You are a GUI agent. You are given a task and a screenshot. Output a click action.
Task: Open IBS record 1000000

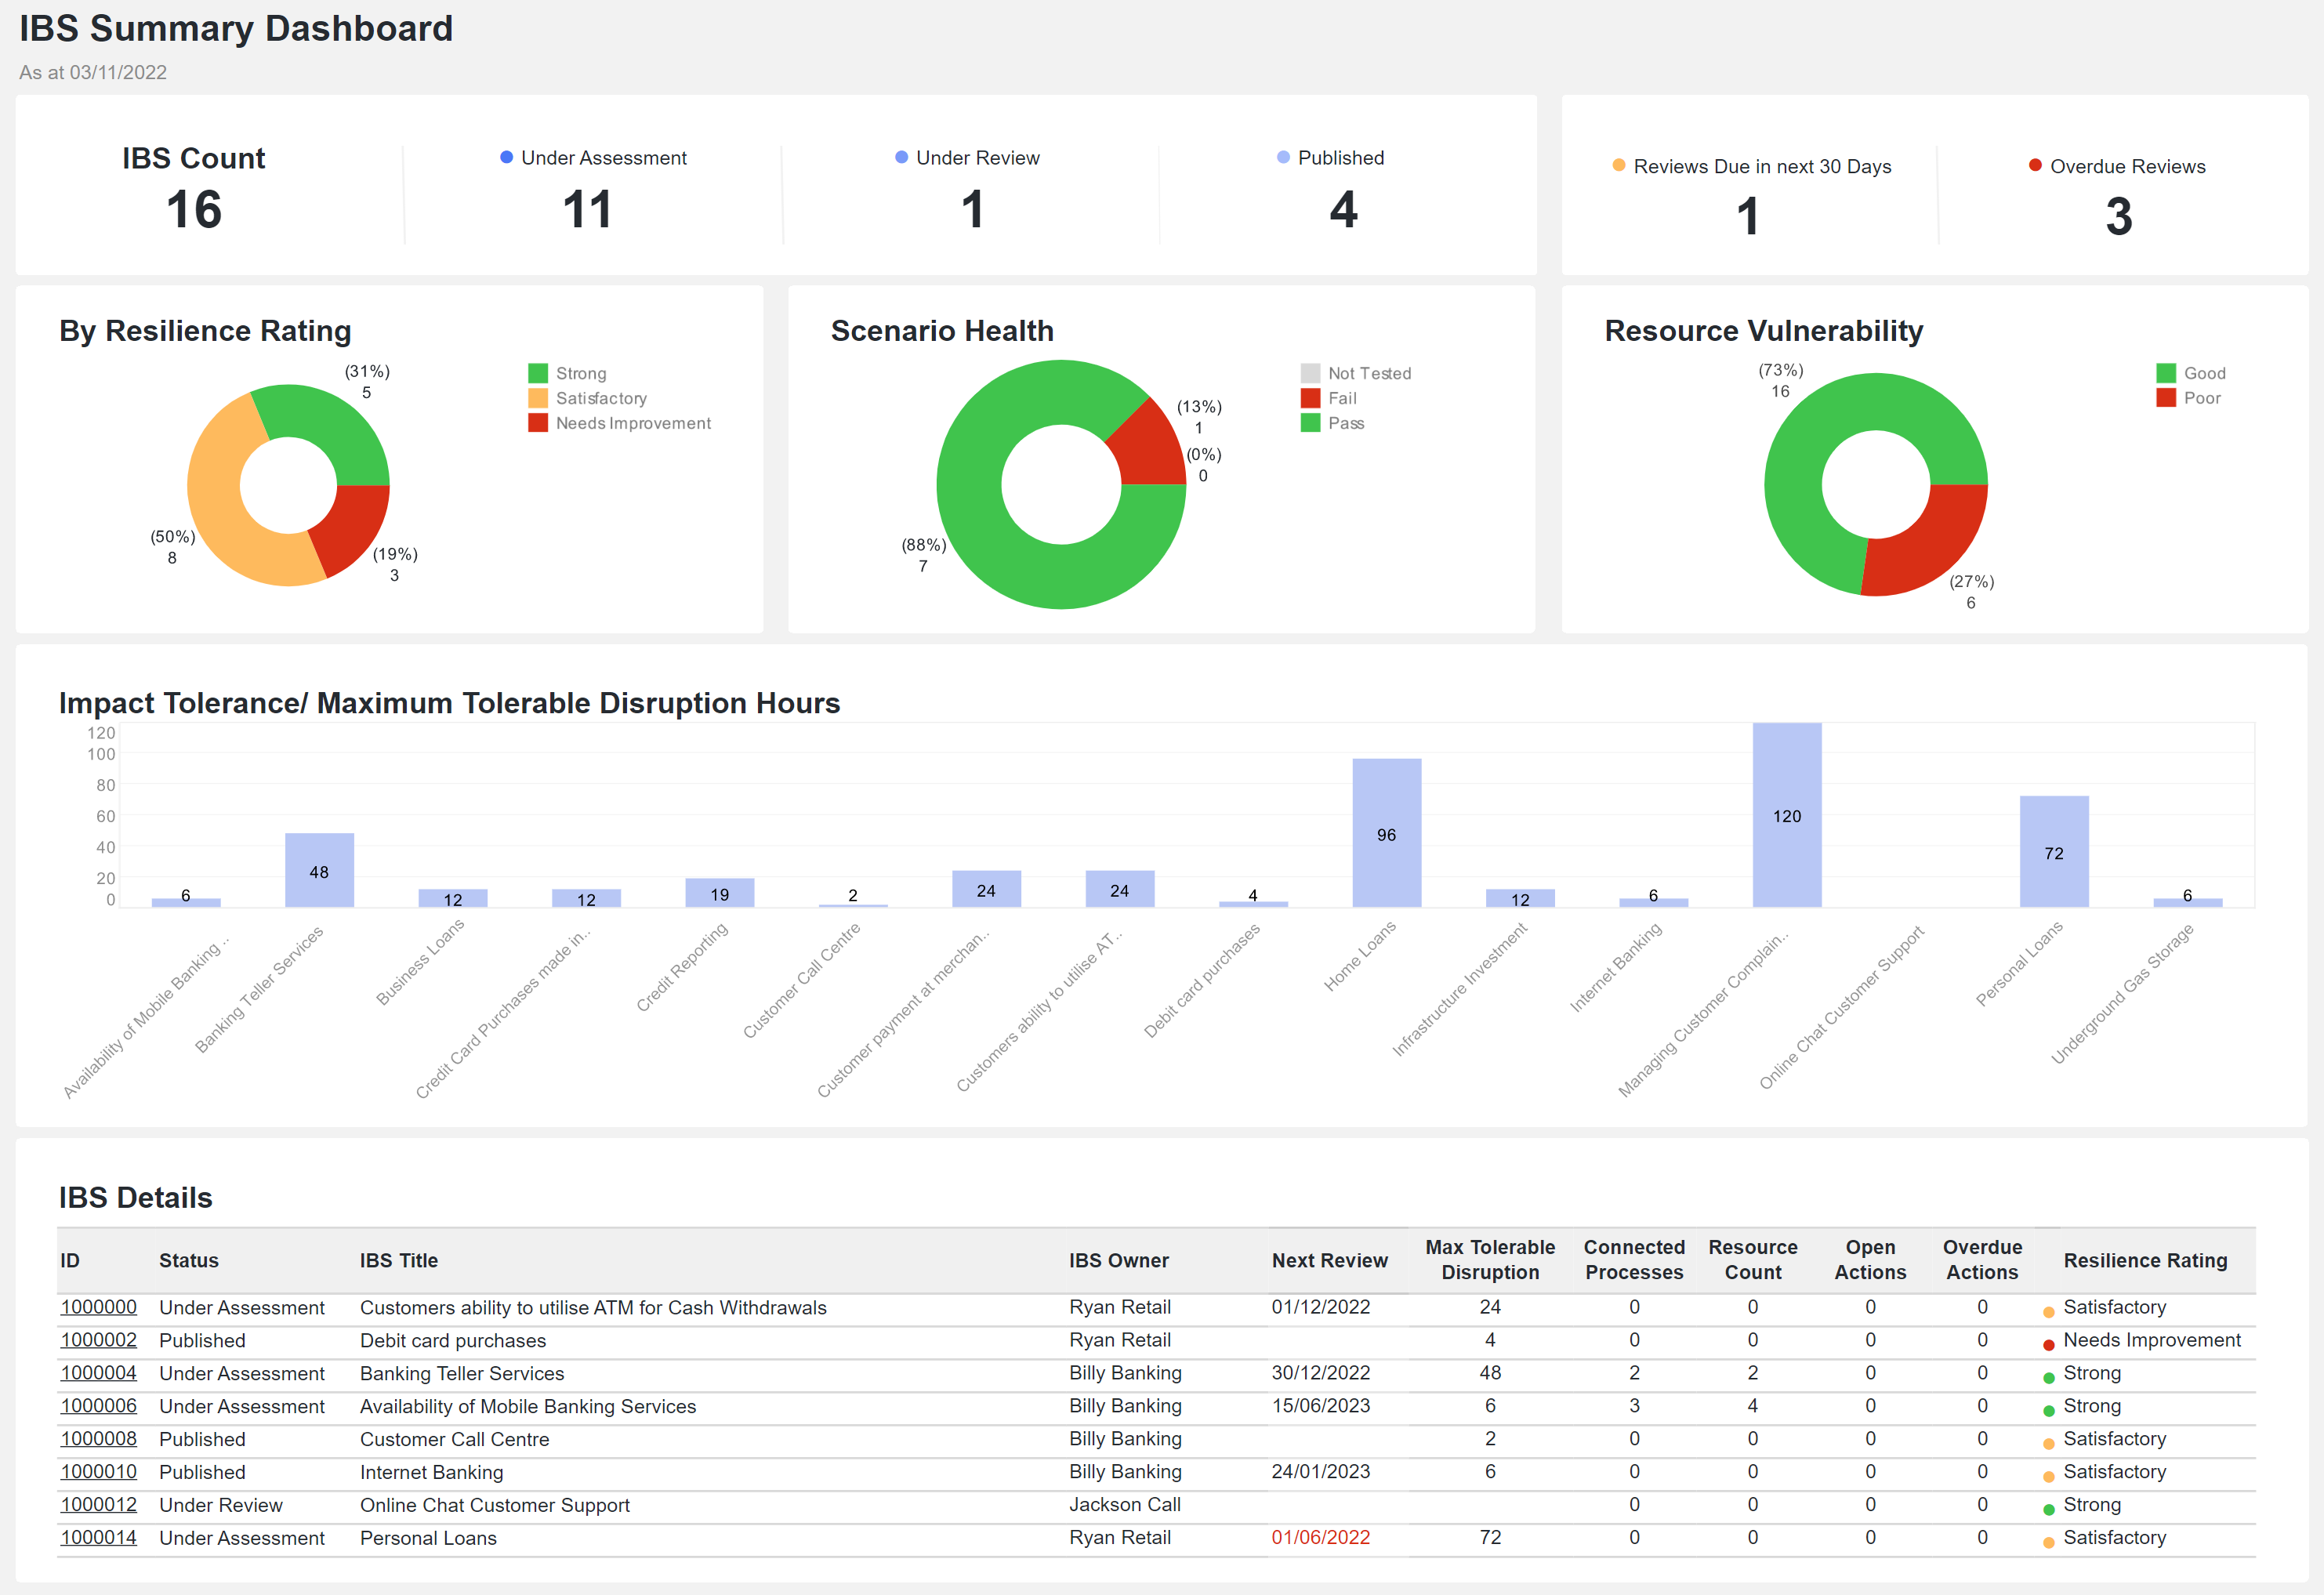[x=99, y=1307]
